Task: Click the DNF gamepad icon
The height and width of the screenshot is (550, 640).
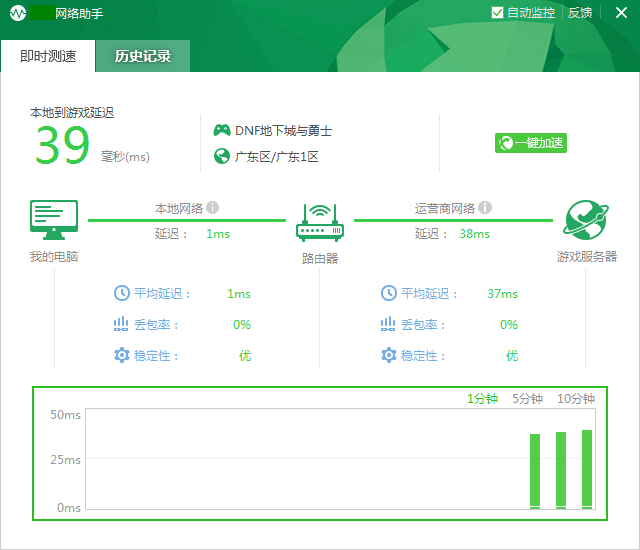Action: point(222,131)
